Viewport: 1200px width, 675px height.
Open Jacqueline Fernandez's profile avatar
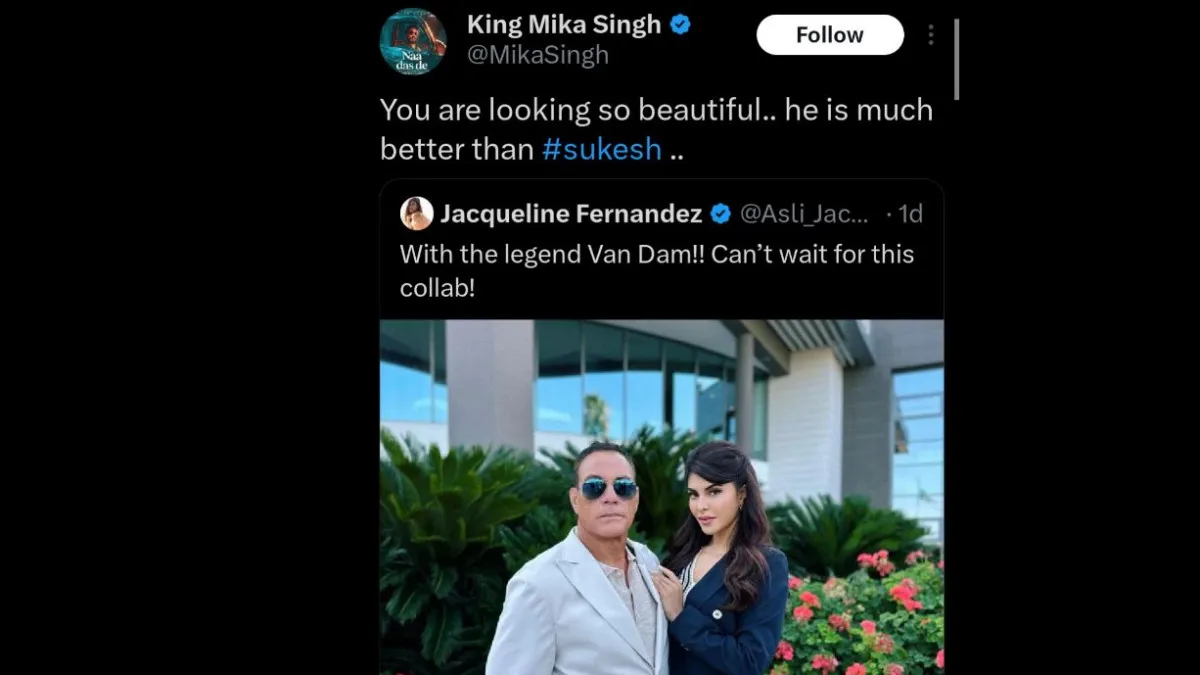point(418,212)
